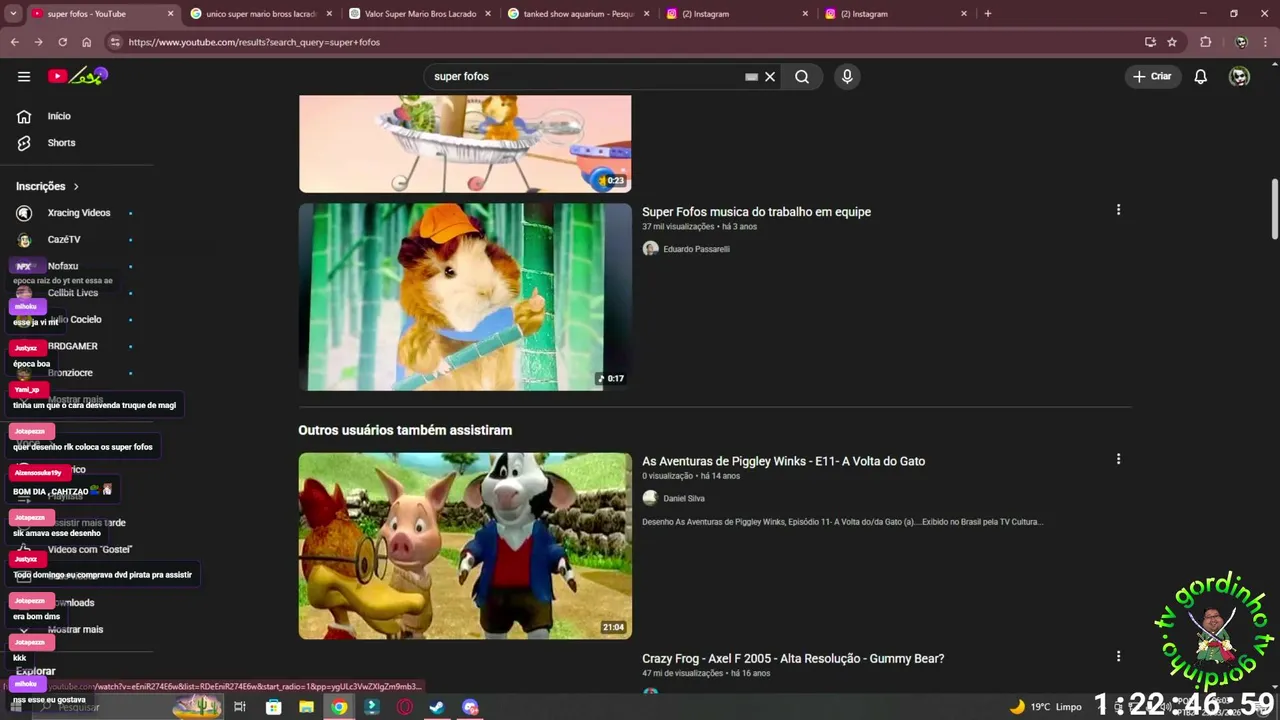Screen dimensions: 1280x720
Task: Open title Super Fofos musica do trabalho em equipe
Action: point(756,212)
